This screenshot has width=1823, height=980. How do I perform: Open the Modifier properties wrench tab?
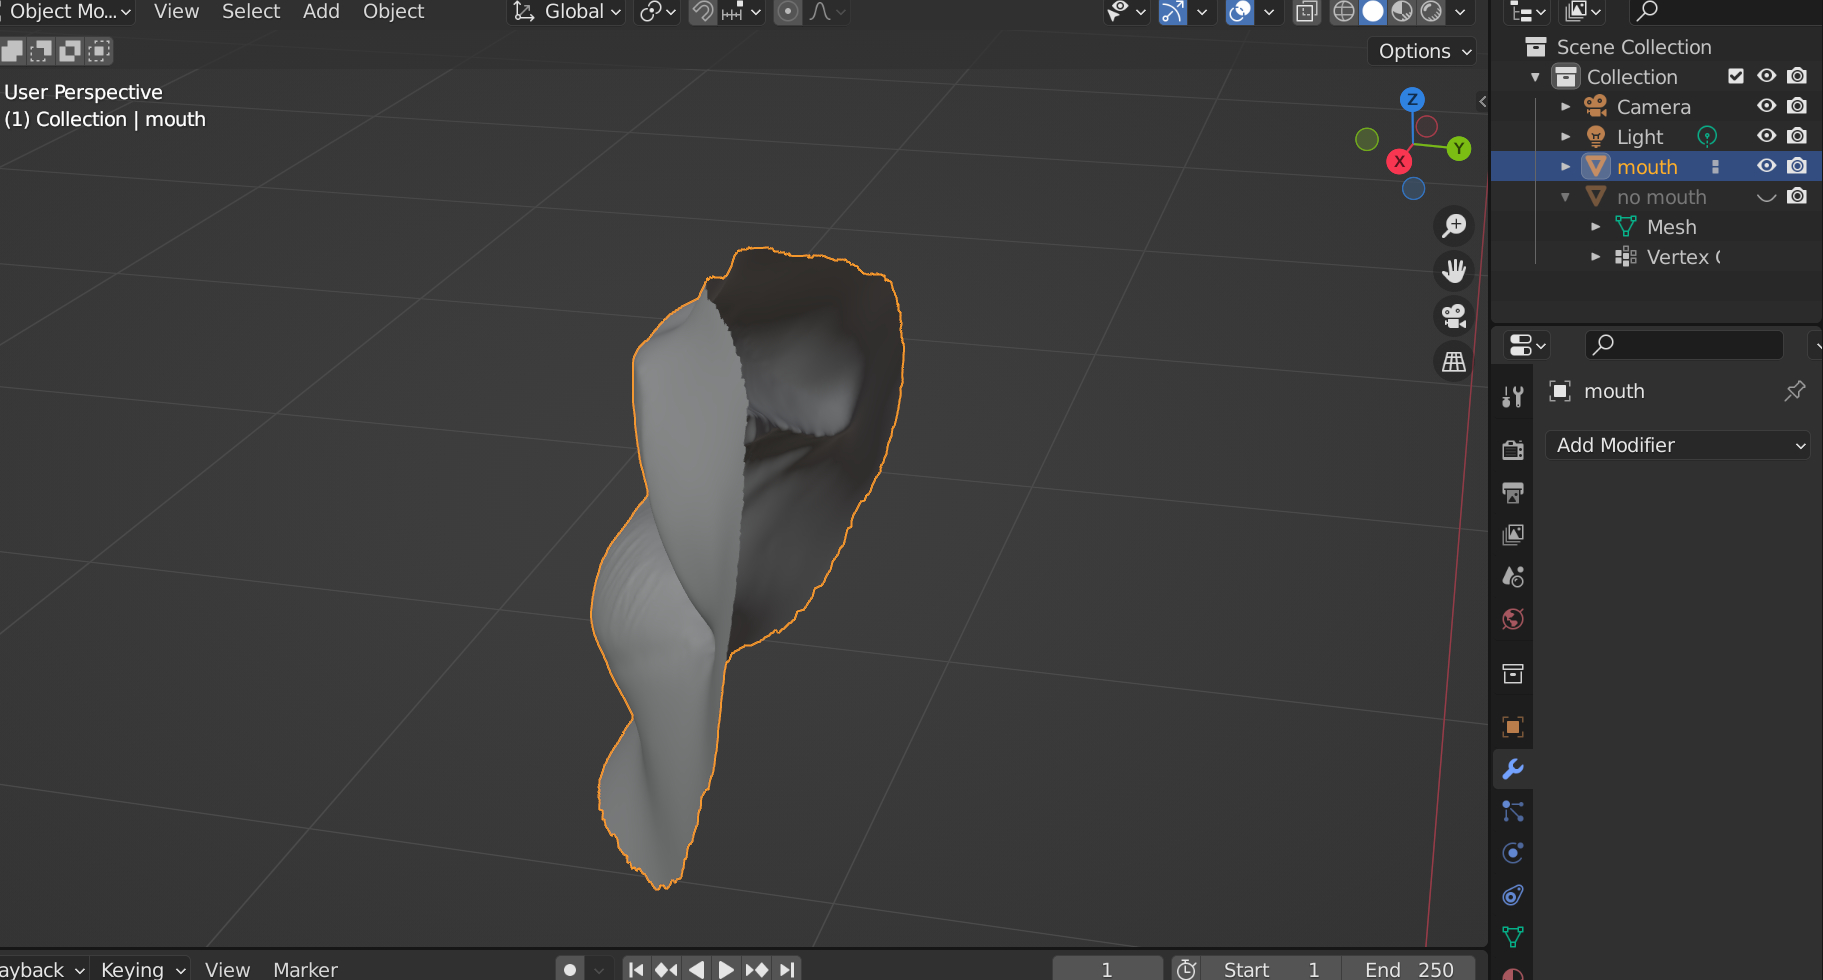[1513, 769]
